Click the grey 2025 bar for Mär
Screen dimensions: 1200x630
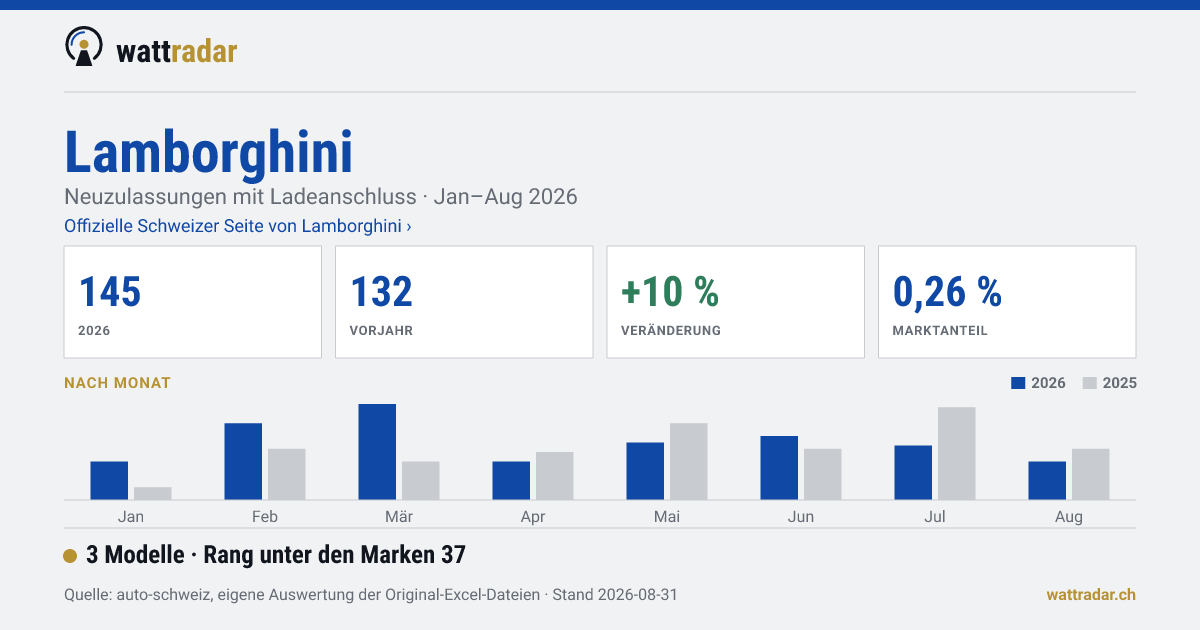(x=421, y=481)
